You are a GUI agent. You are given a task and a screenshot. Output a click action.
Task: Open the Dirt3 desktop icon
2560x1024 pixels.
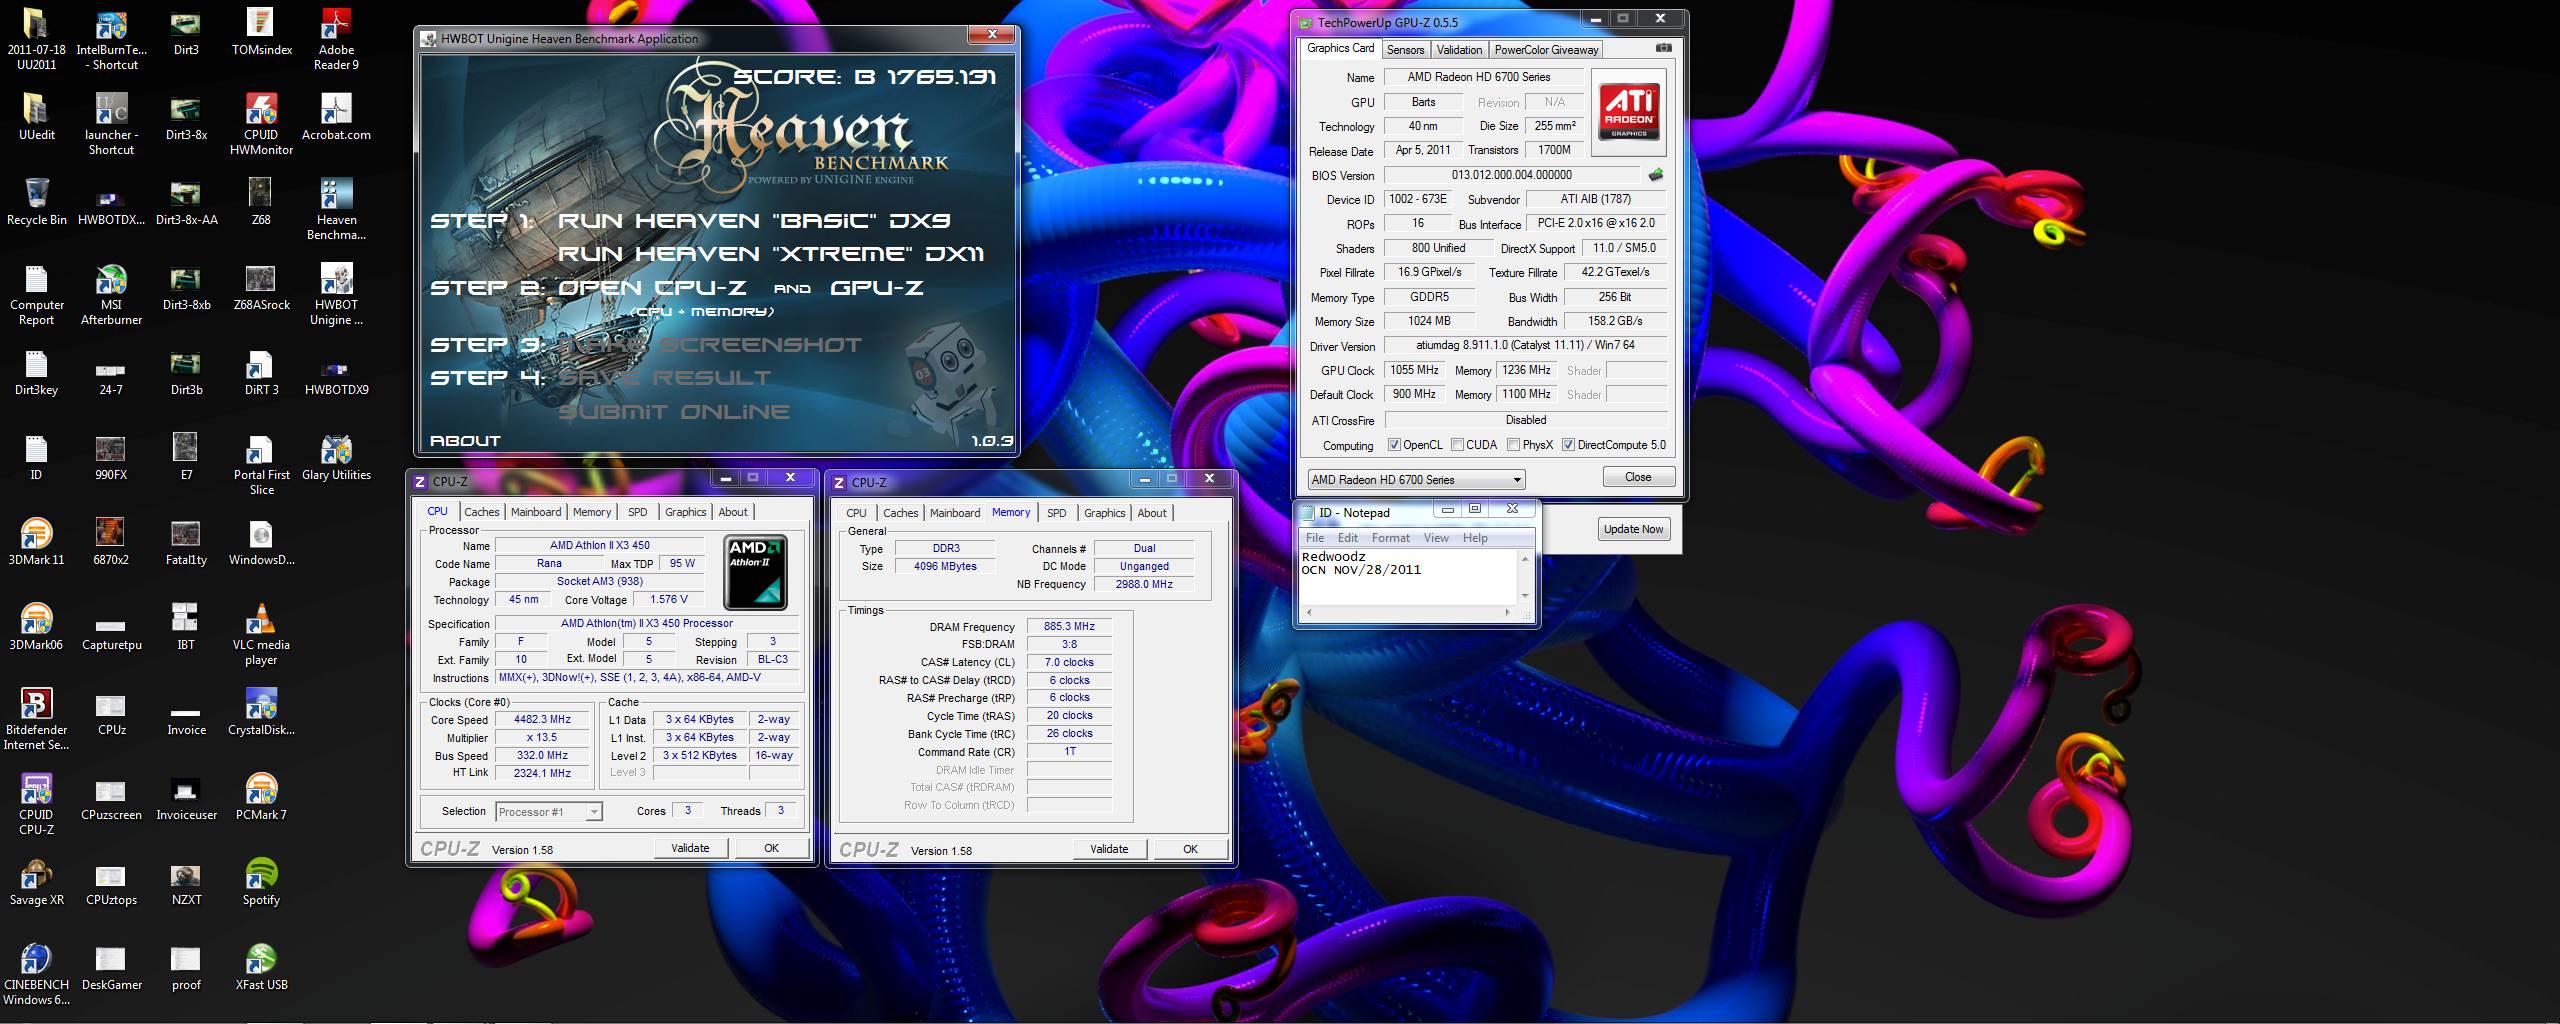pyautogui.click(x=186, y=33)
